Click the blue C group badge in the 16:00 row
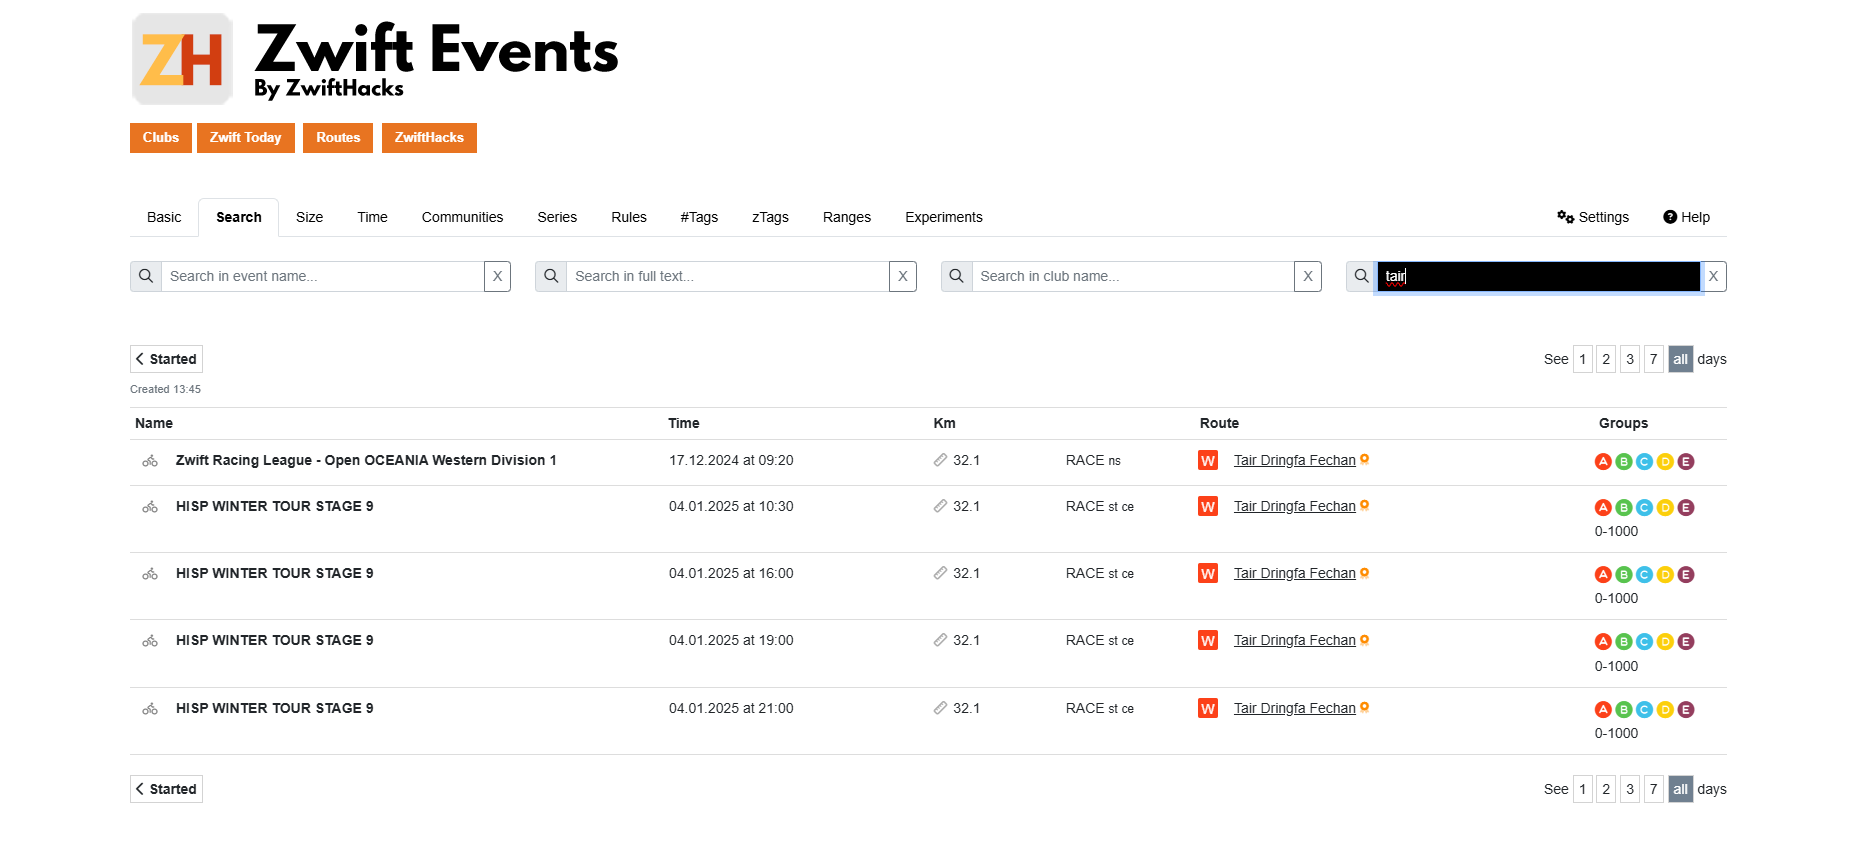The image size is (1853, 852). click(1644, 575)
